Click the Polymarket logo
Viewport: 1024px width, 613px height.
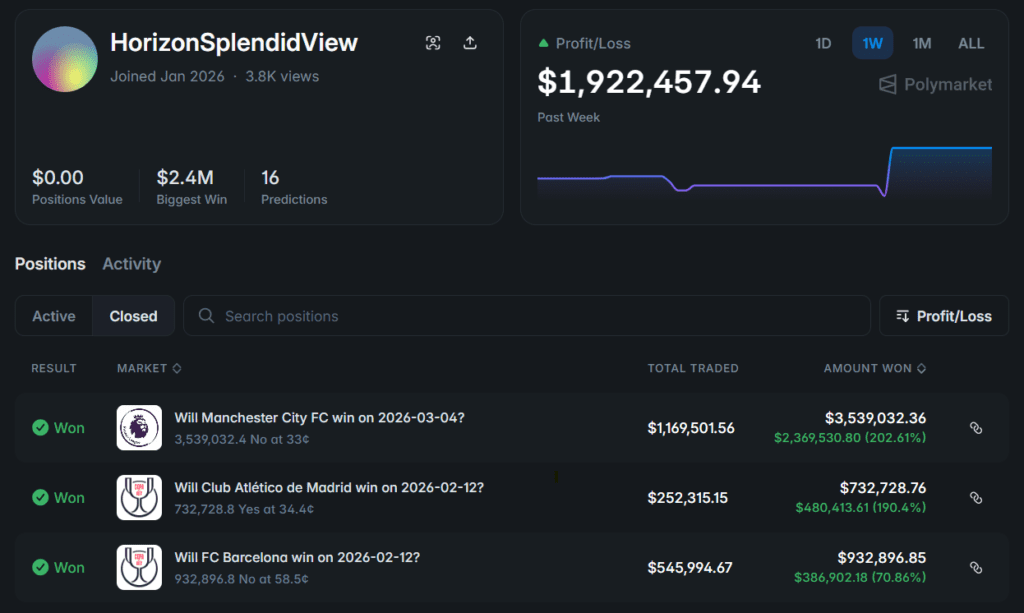936,85
